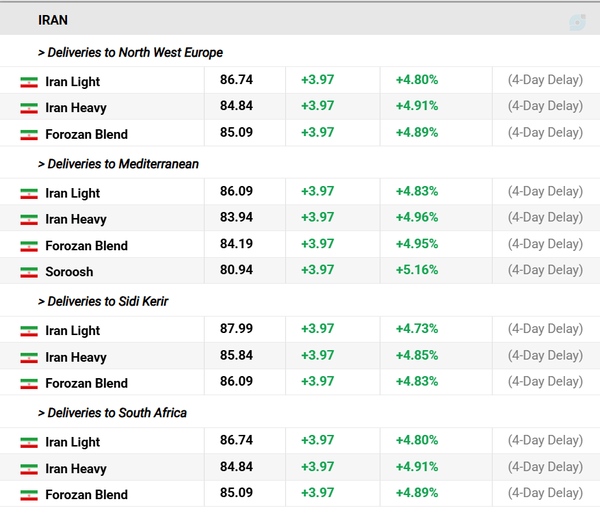Click flag icon for Mediterranean Iran Heavy

[29, 220]
